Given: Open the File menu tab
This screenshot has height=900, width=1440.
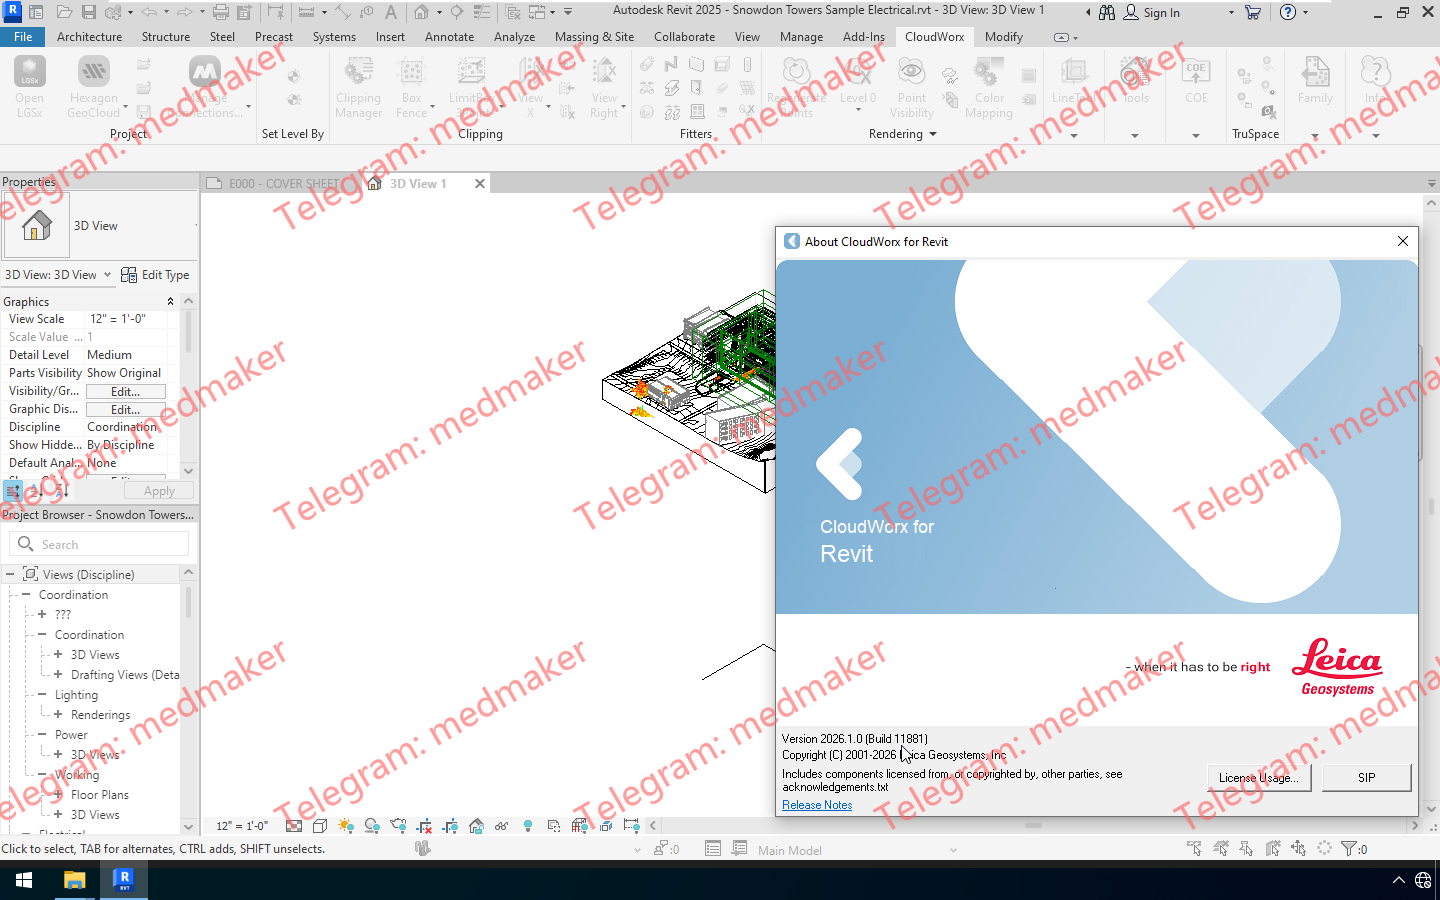Looking at the screenshot, I should click(23, 36).
